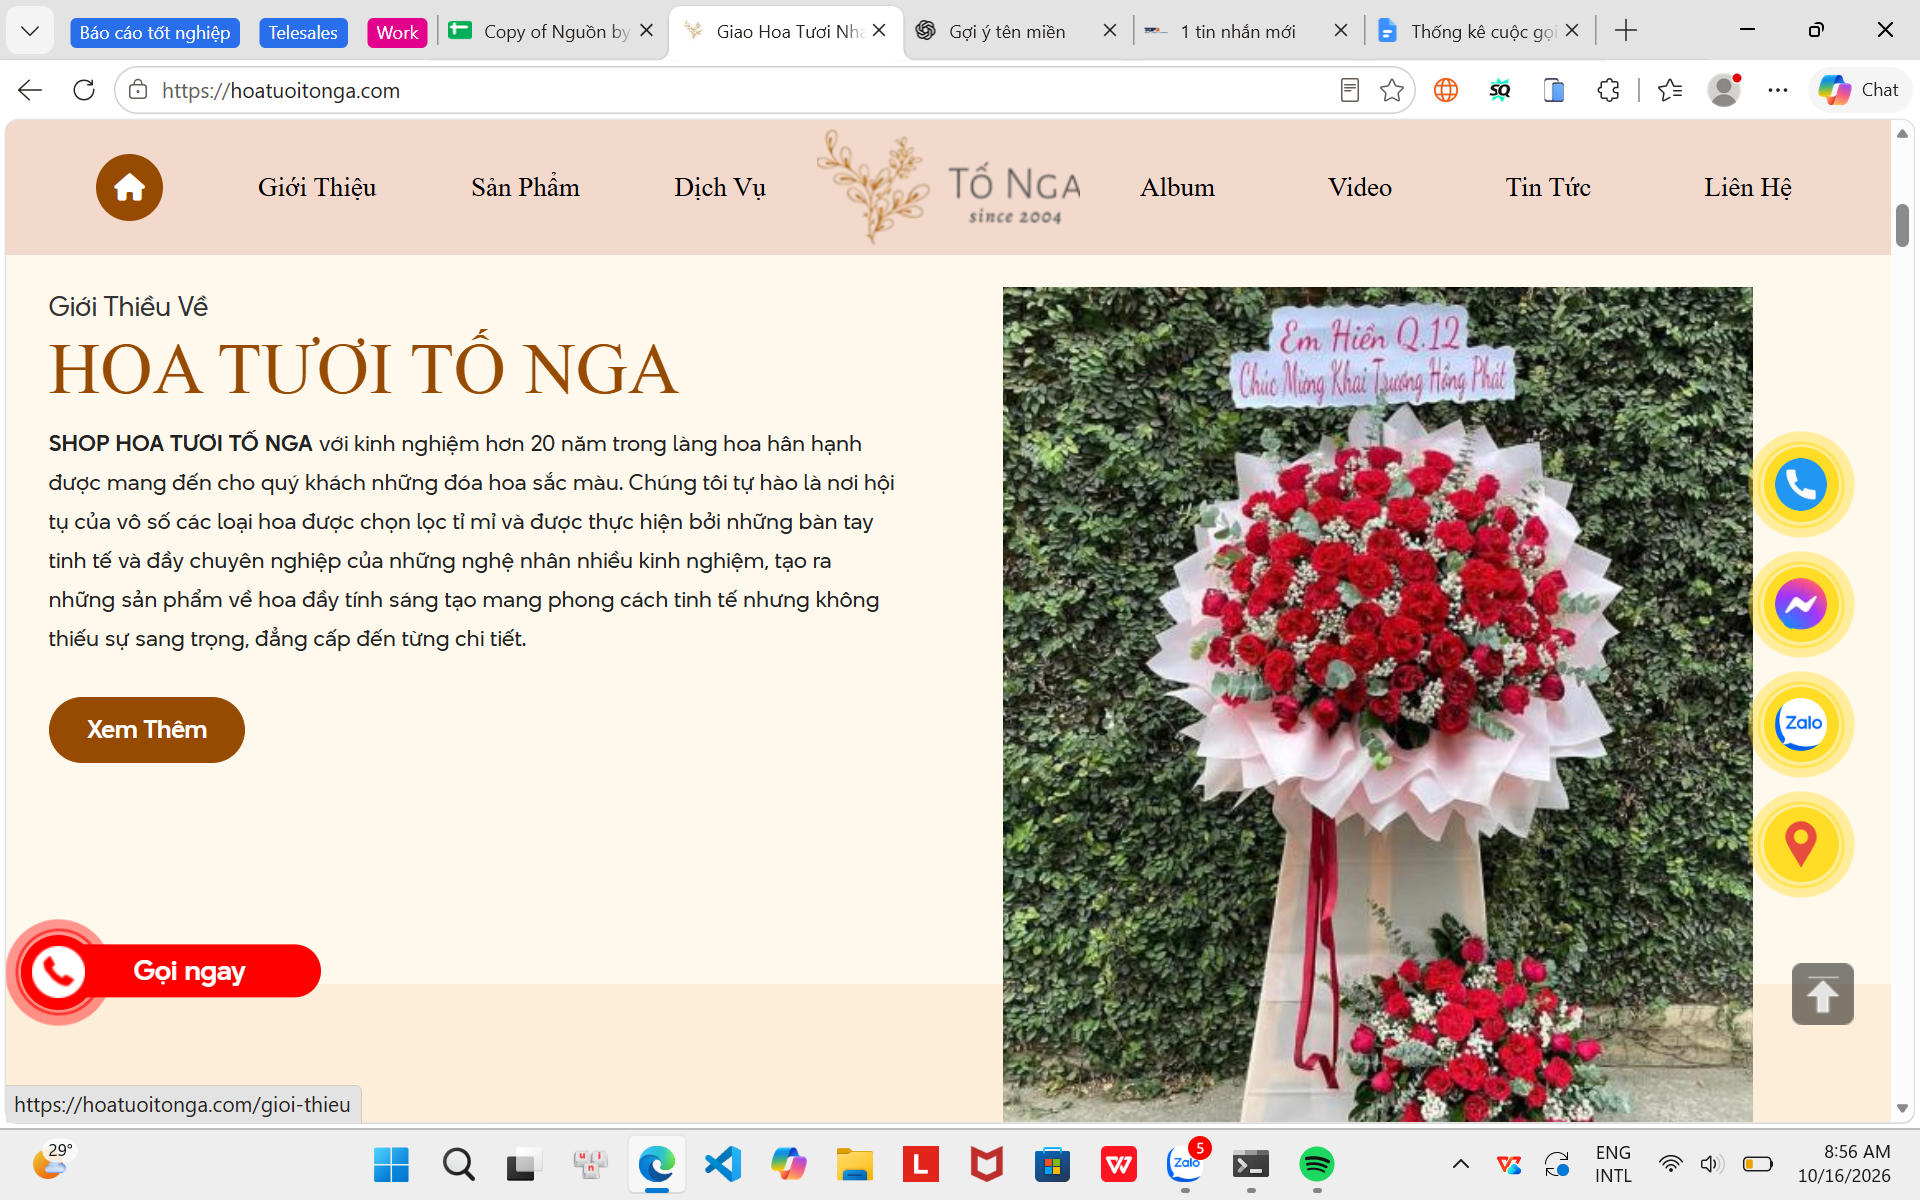
Task: Open Spotify from the taskbar
Action: 1317,1164
